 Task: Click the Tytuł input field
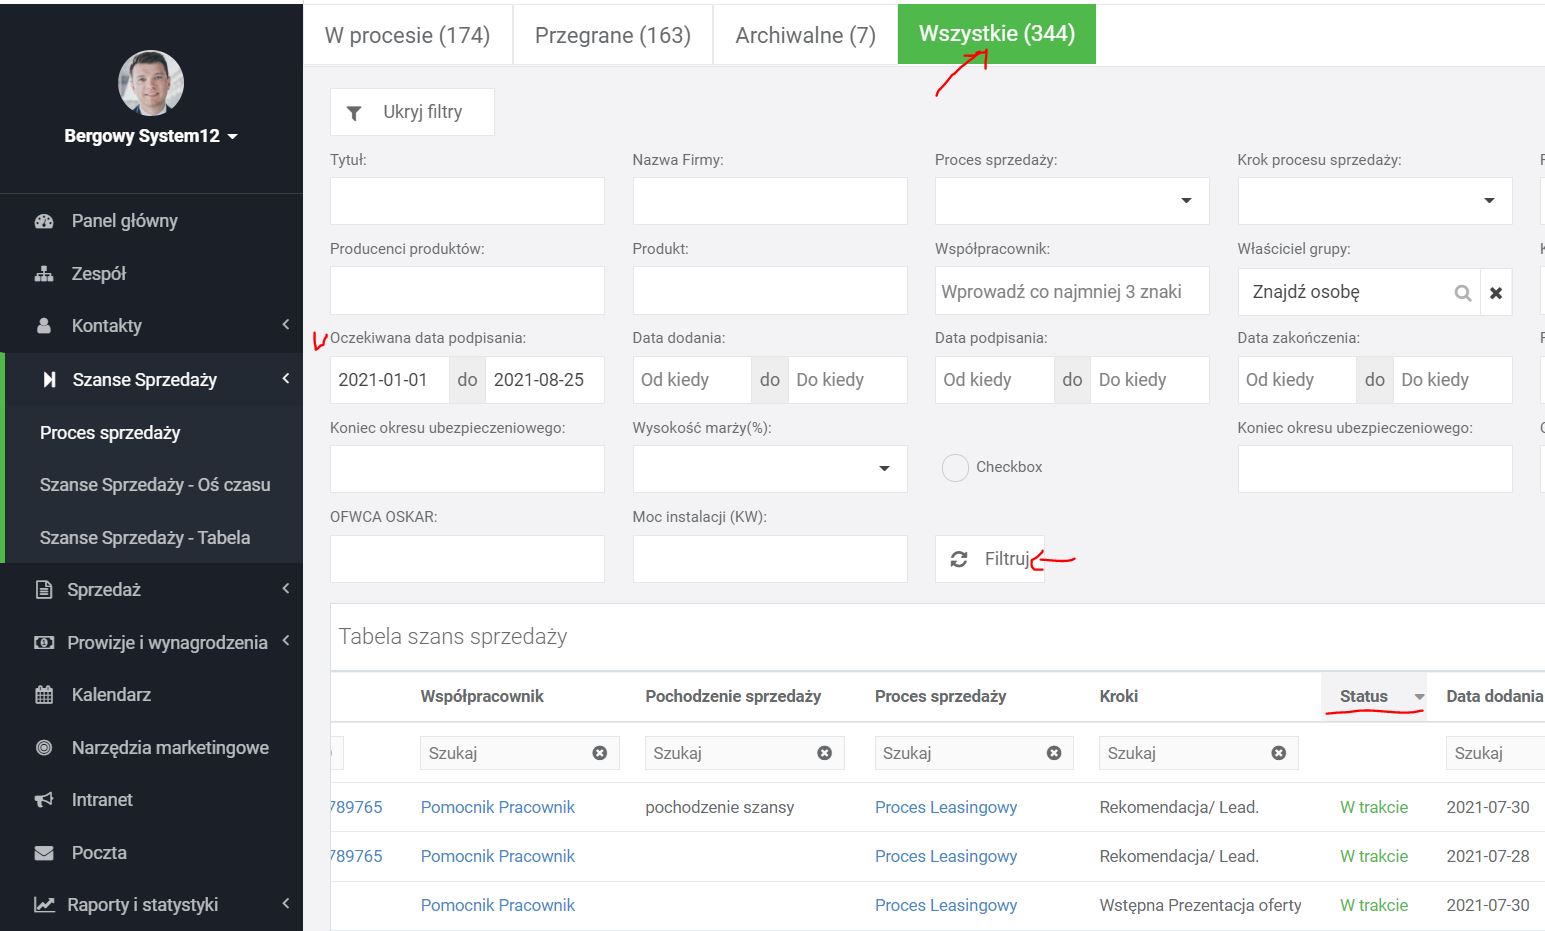467,201
